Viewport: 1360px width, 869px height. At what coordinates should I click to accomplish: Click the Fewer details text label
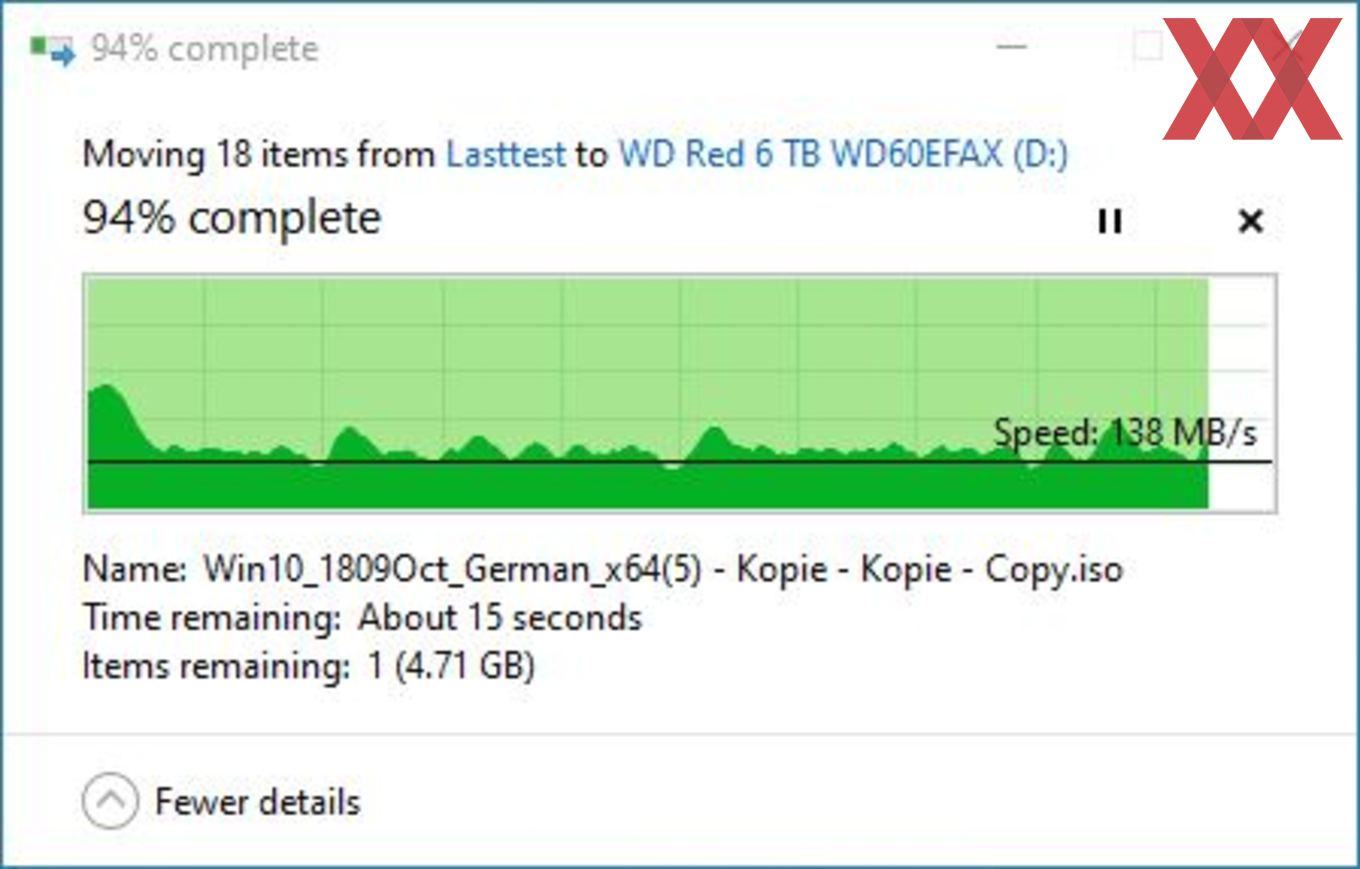(x=257, y=802)
